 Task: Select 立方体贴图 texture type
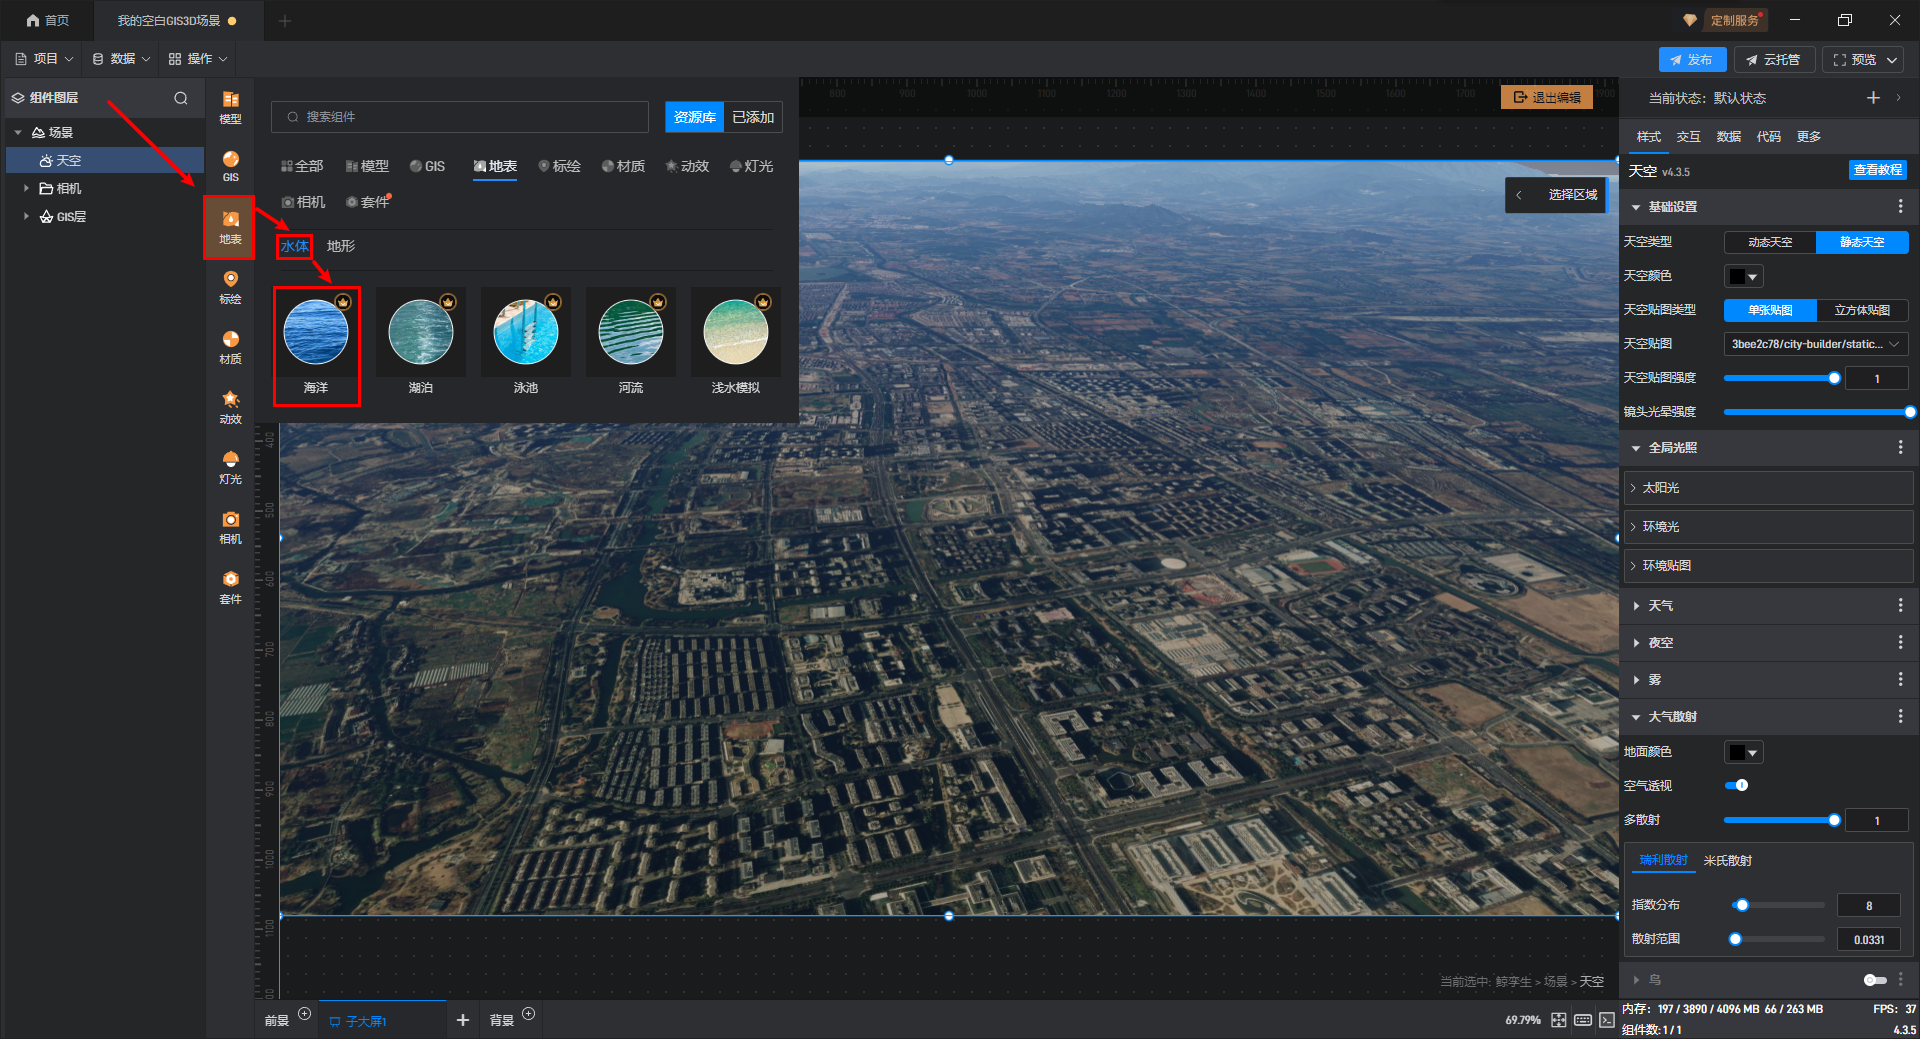click(1861, 310)
